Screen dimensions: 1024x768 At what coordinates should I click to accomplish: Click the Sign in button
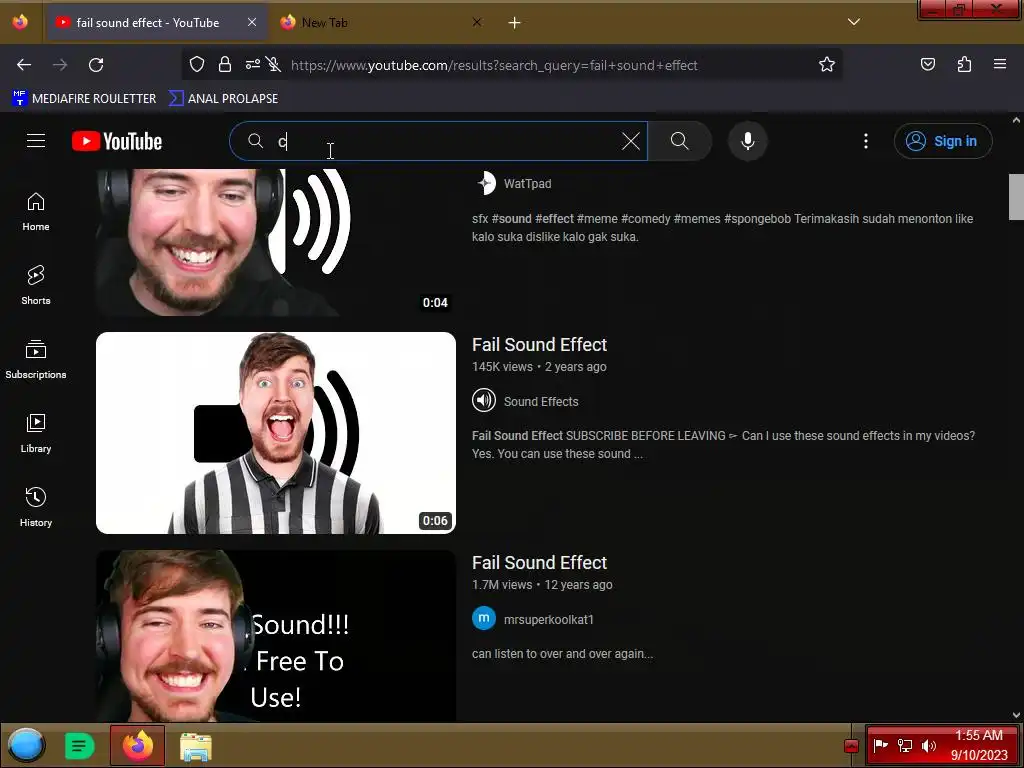click(x=943, y=141)
